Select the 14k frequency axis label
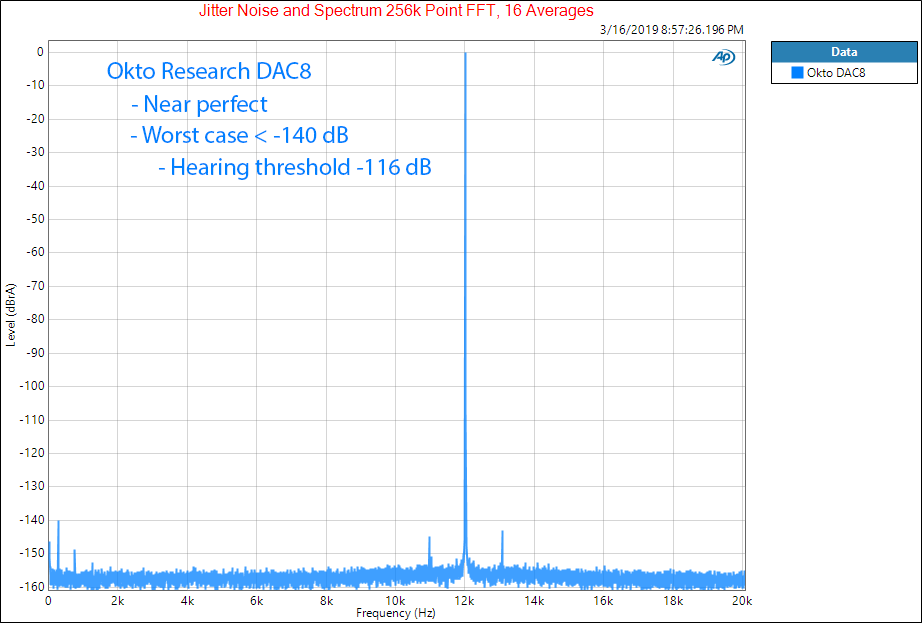The image size is (922, 623). click(x=534, y=601)
